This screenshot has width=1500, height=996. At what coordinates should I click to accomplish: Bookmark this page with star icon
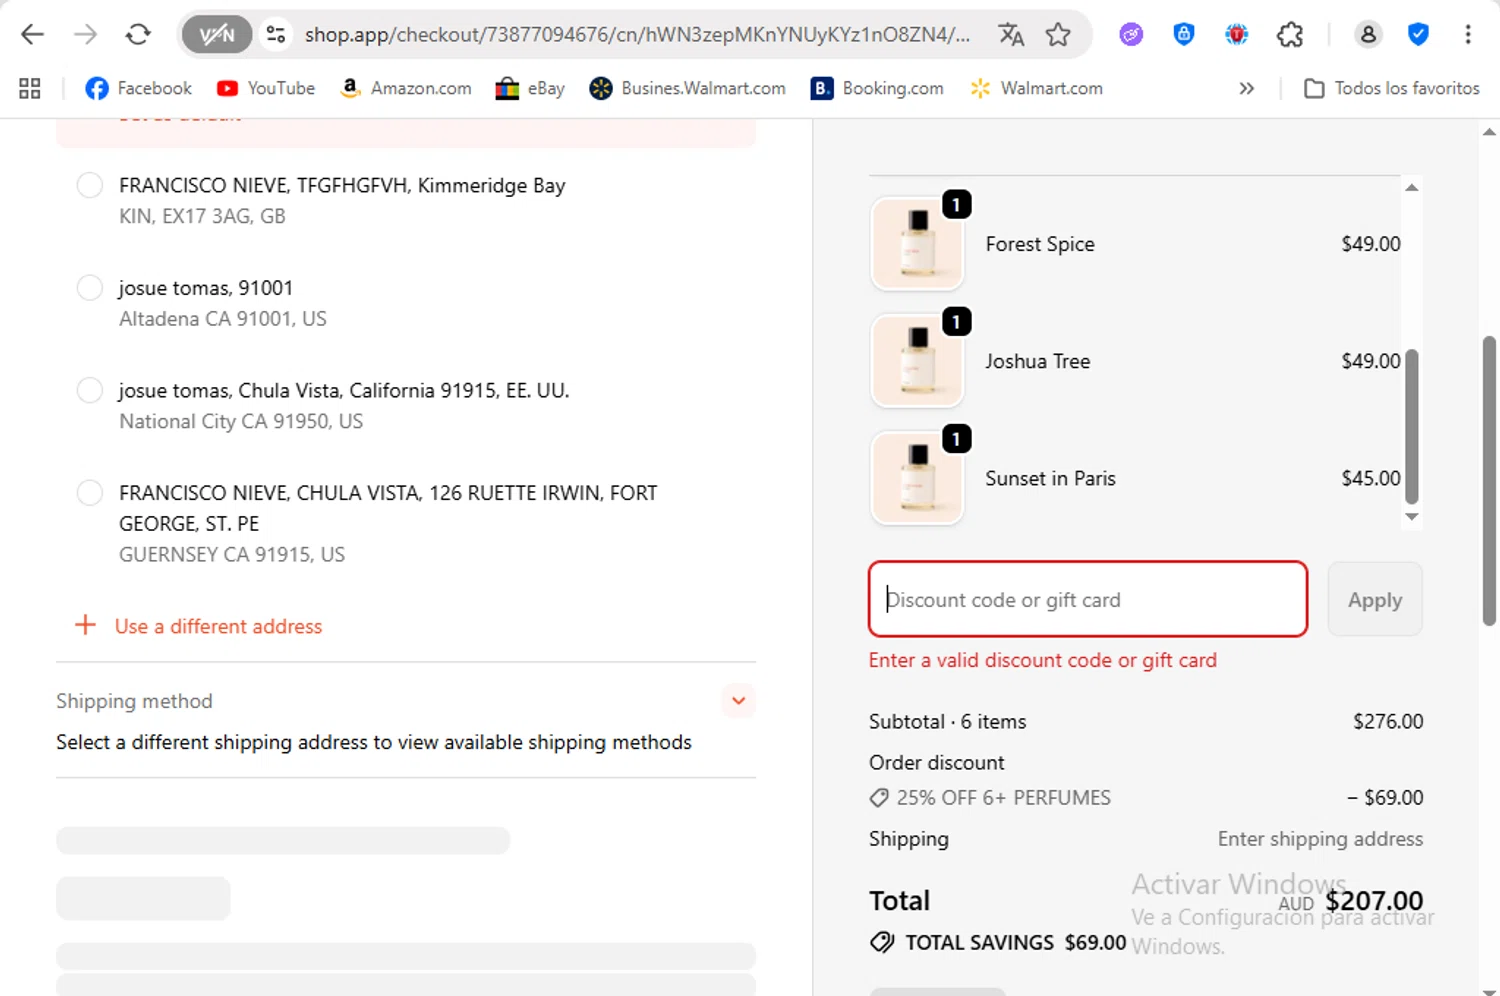pyautogui.click(x=1058, y=35)
